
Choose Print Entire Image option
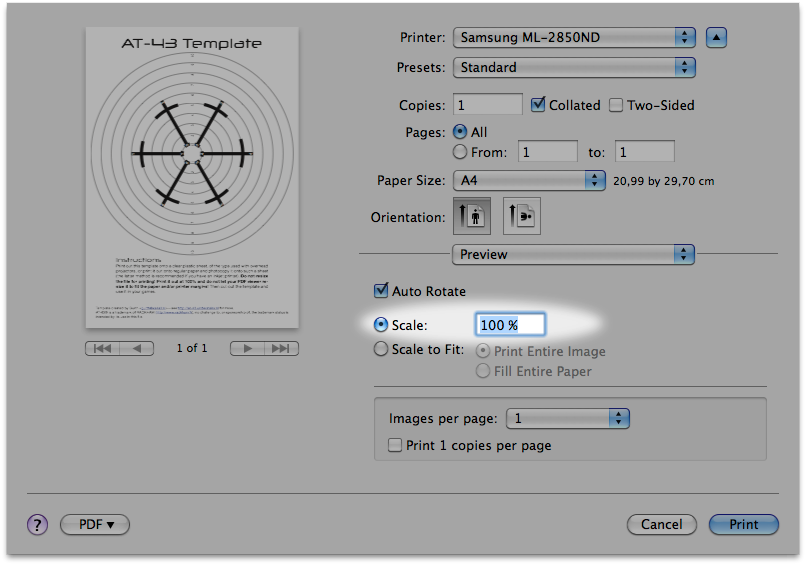coord(483,351)
